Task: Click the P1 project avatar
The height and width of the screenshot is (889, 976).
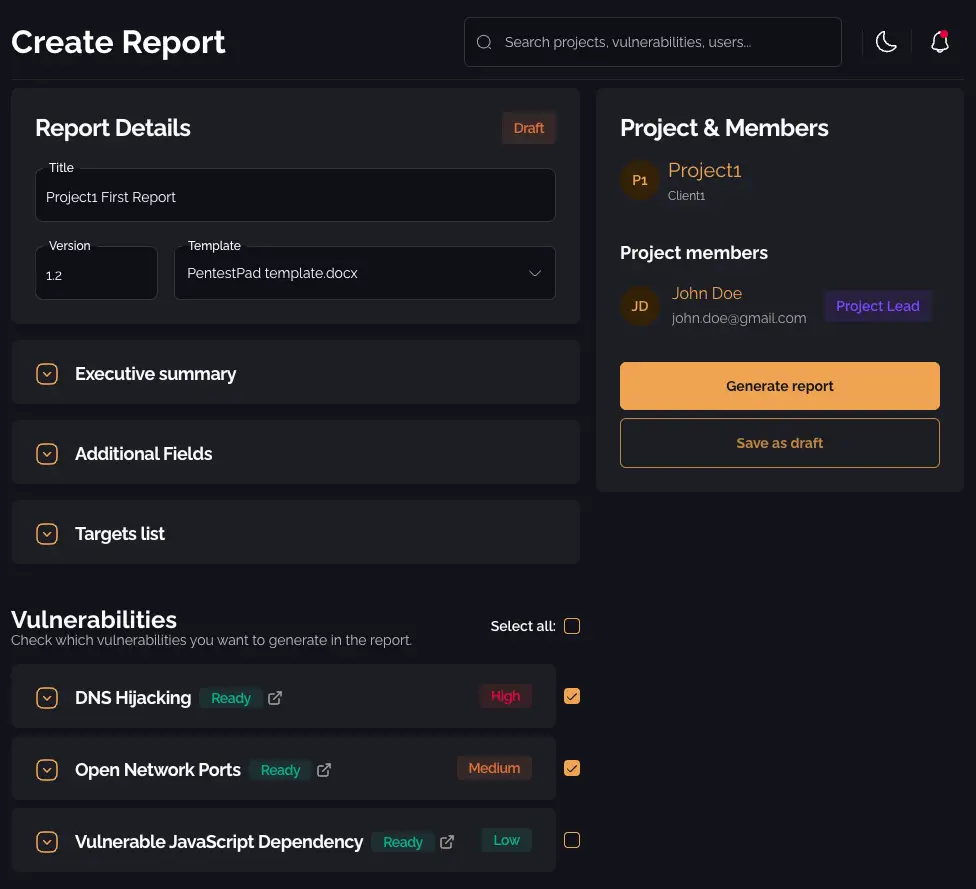Action: [x=640, y=180]
